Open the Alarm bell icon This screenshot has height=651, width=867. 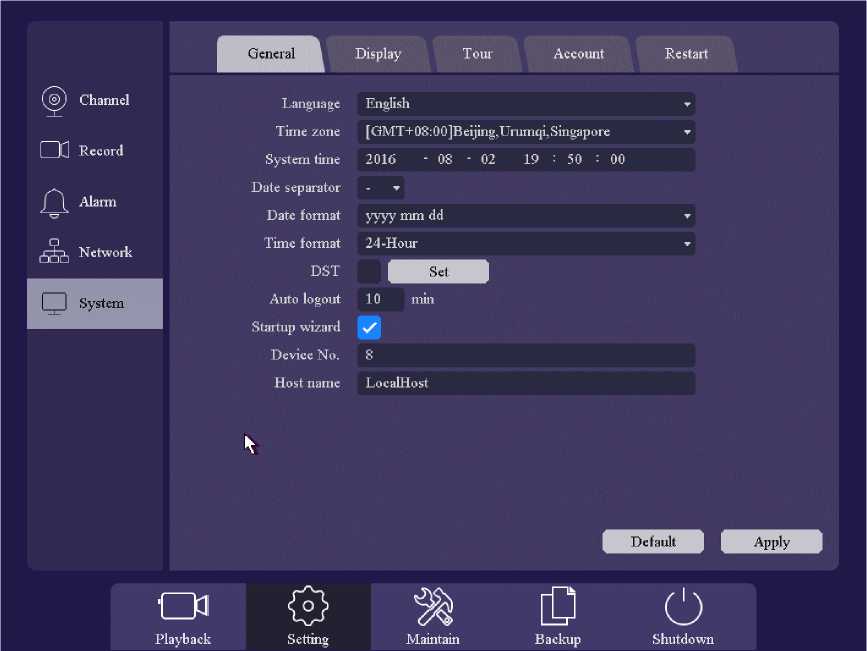pos(54,201)
